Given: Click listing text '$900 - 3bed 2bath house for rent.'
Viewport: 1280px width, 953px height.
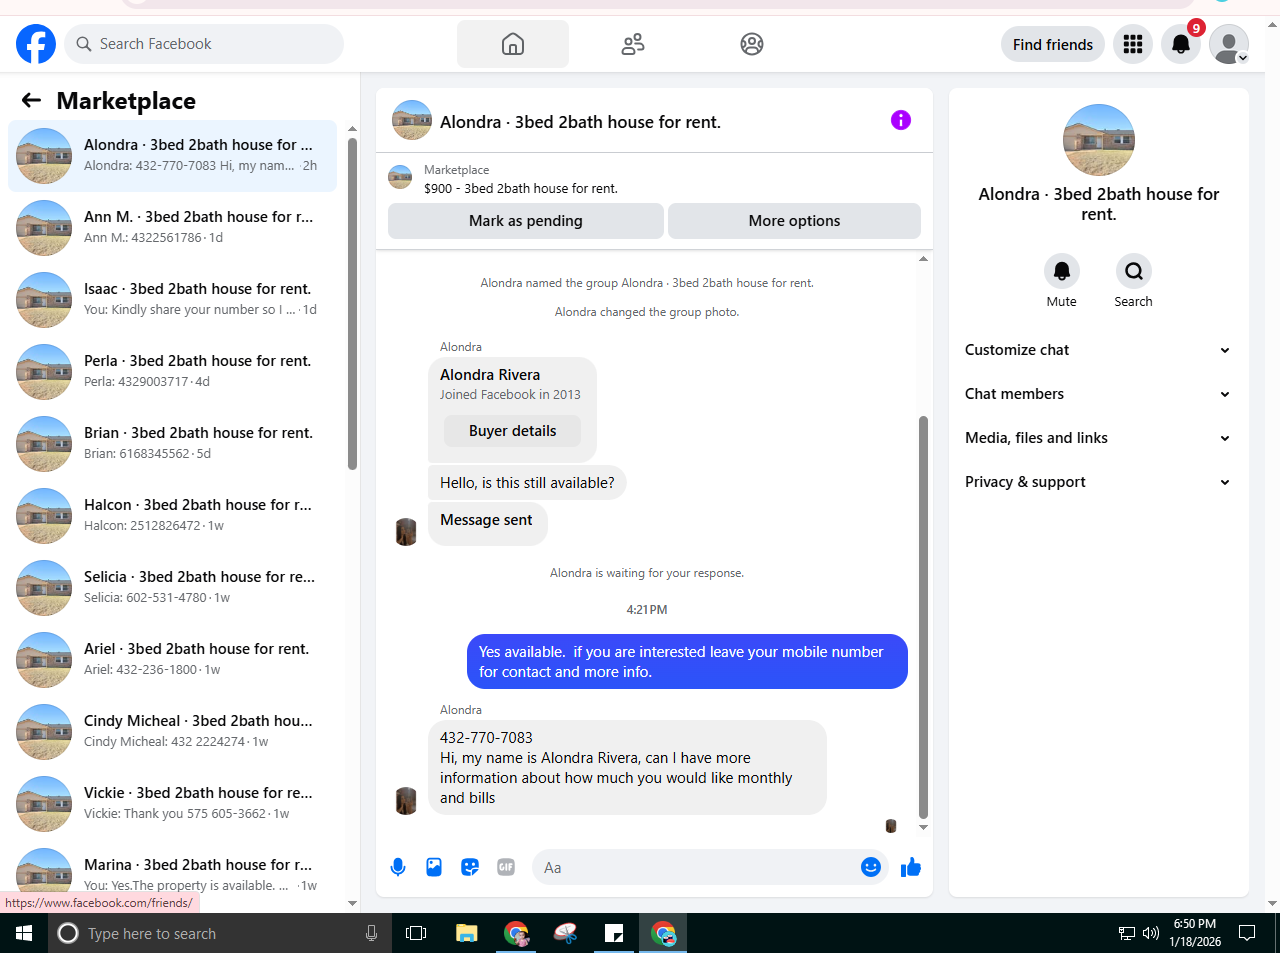Looking at the screenshot, I should (521, 188).
